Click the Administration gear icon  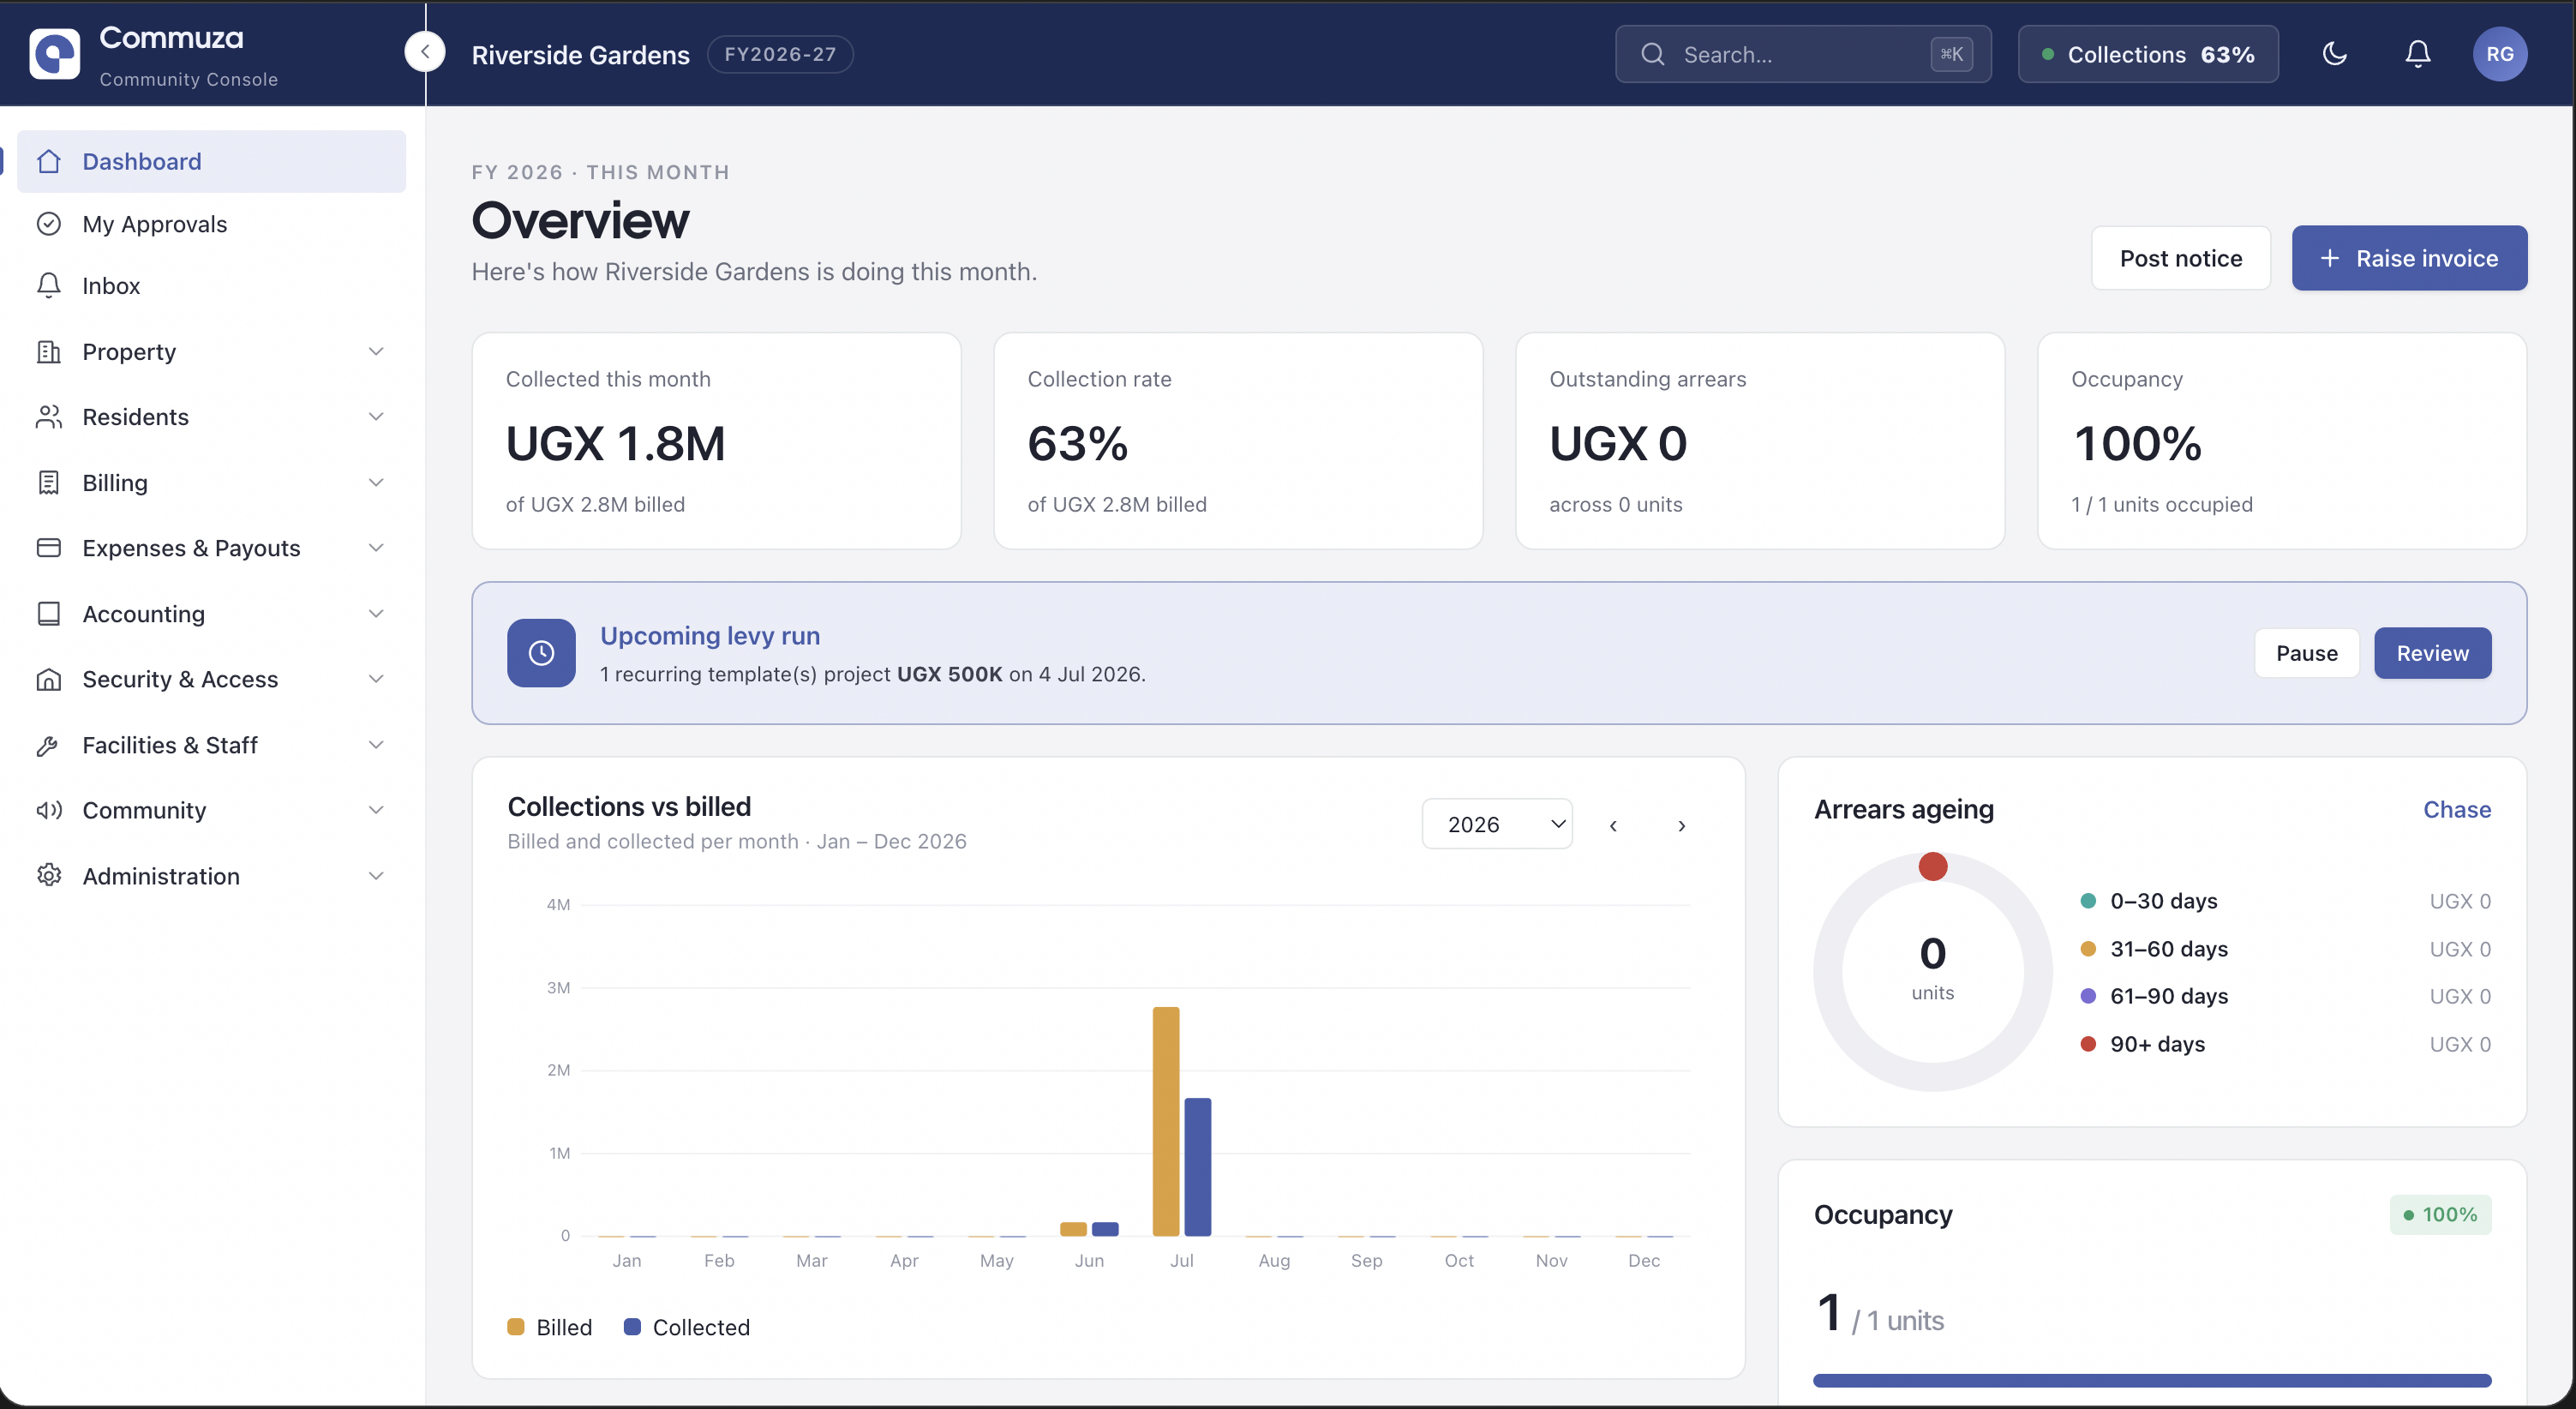click(49, 875)
